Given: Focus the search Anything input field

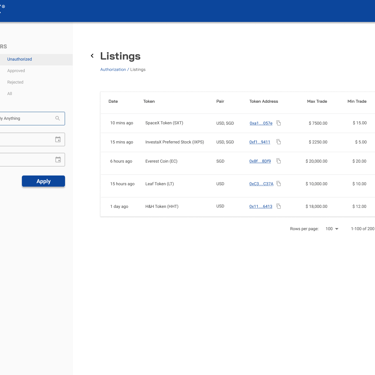Looking at the screenshot, I should click(x=32, y=118).
